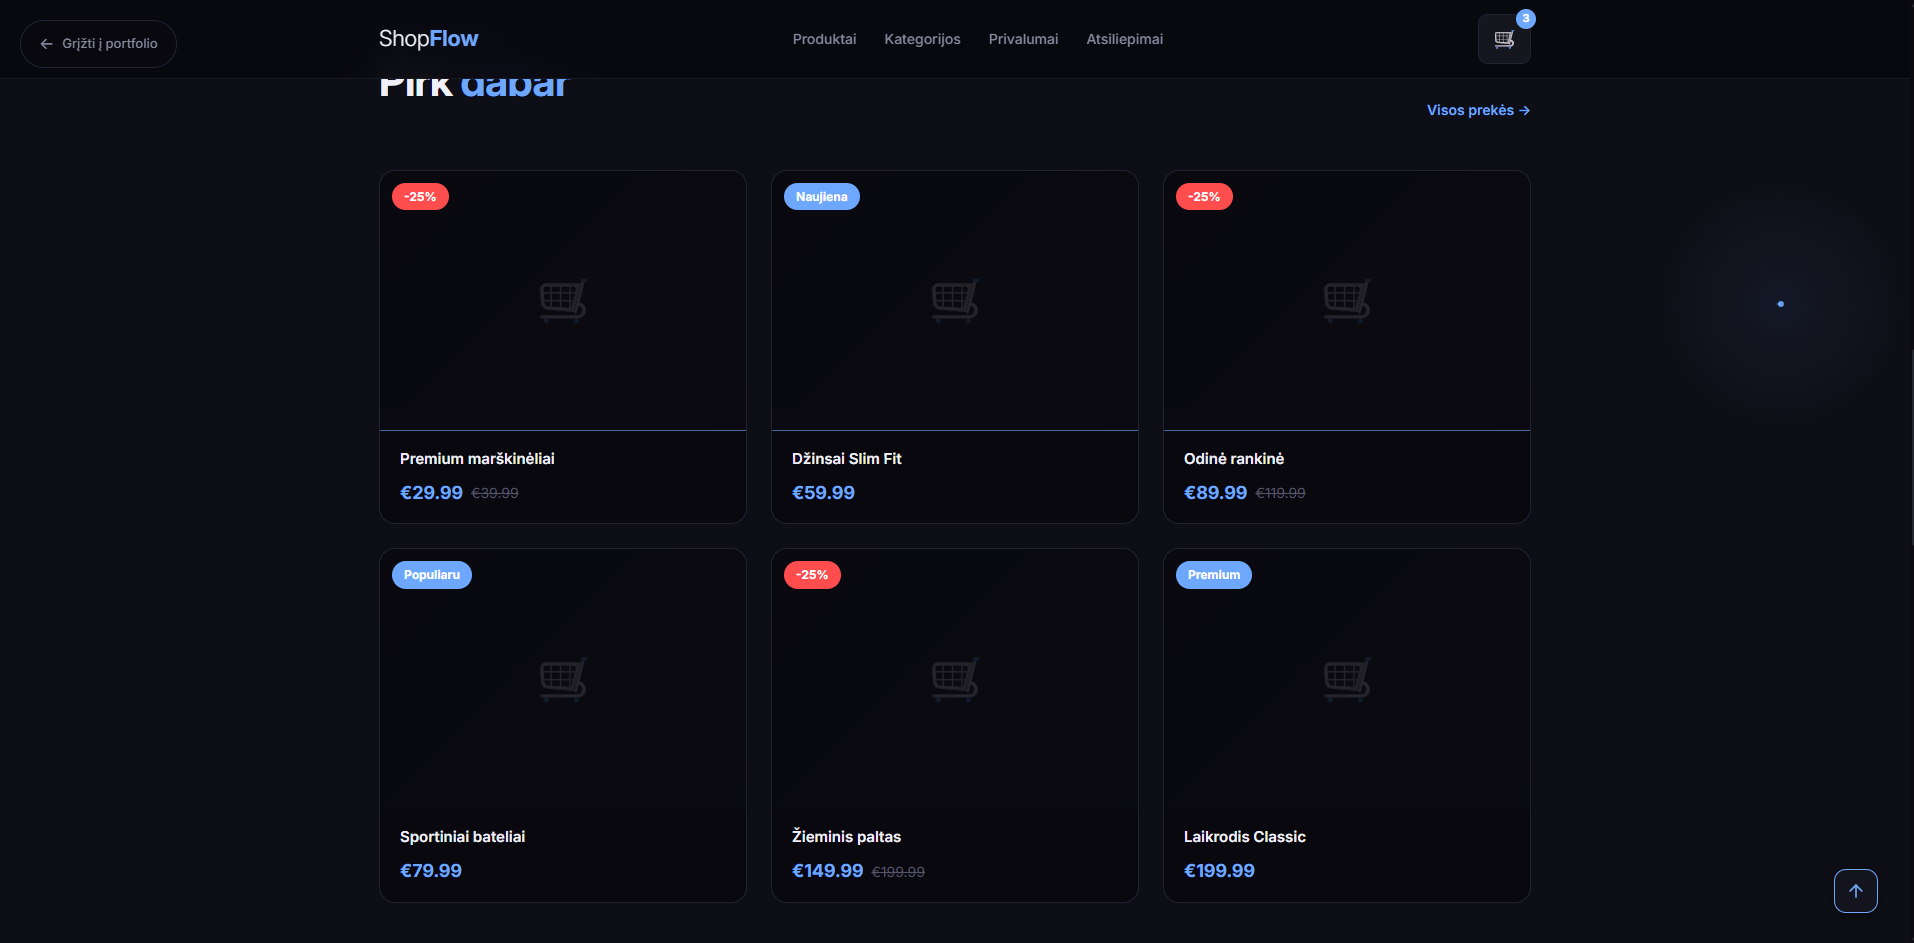This screenshot has width=1914, height=943.
Task: Click the cart placeholder icon on Džinsai Slim Fit
Action: click(x=954, y=300)
